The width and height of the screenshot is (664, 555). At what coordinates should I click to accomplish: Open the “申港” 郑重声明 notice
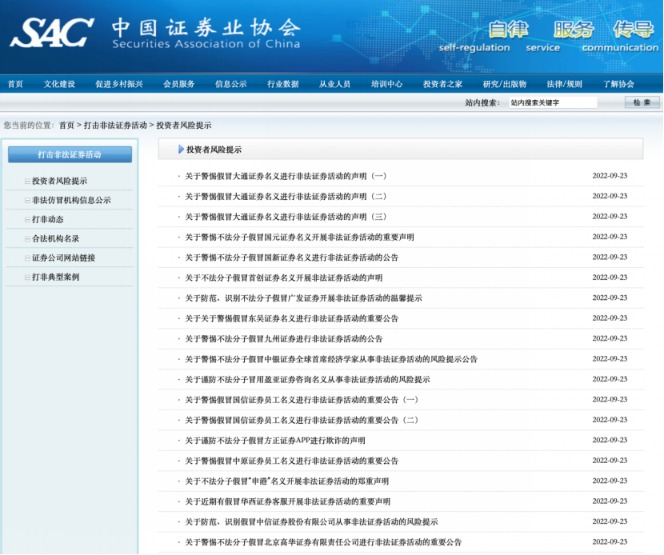(x=287, y=481)
